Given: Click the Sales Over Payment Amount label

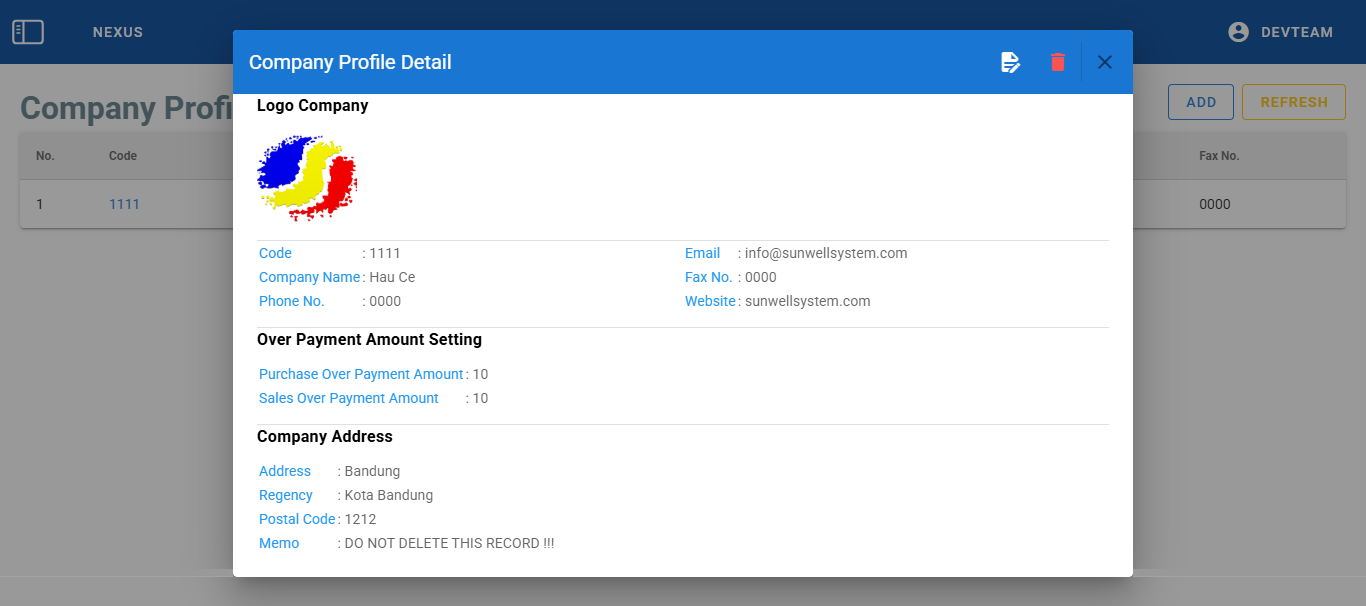Looking at the screenshot, I should (348, 398).
